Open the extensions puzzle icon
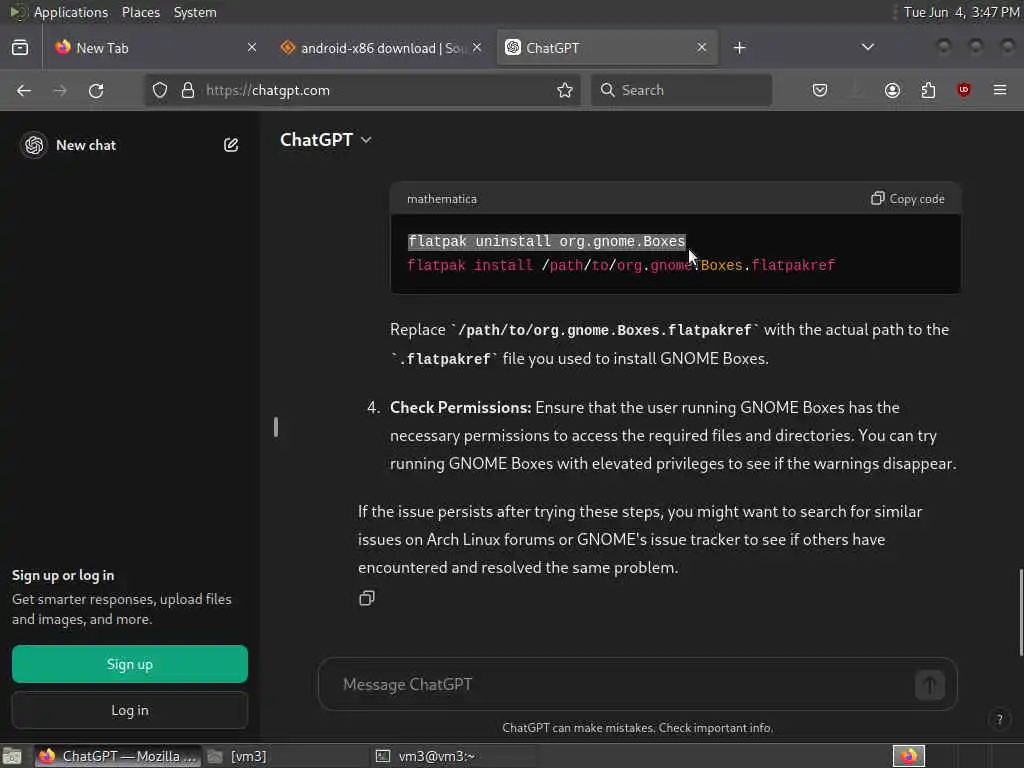This screenshot has width=1024, height=768. tap(928, 90)
